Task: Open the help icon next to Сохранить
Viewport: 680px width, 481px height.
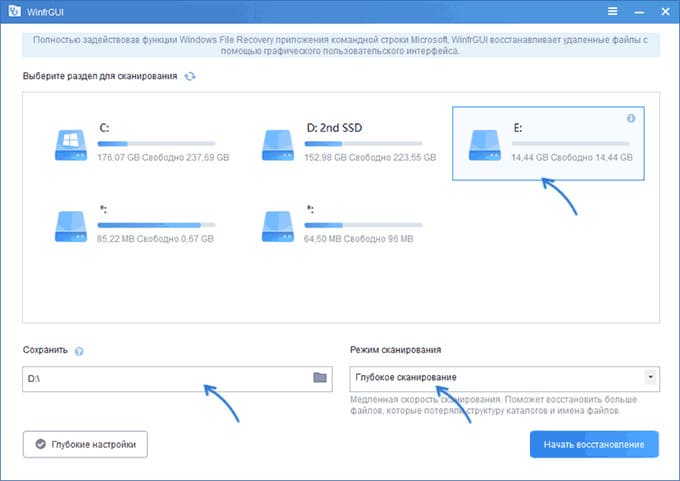Action: [79, 351]
